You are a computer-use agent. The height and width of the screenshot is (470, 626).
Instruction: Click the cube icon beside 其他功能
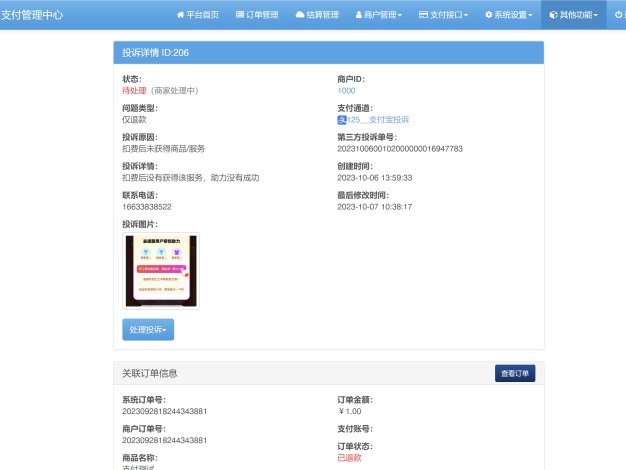(x=553, y=15)
